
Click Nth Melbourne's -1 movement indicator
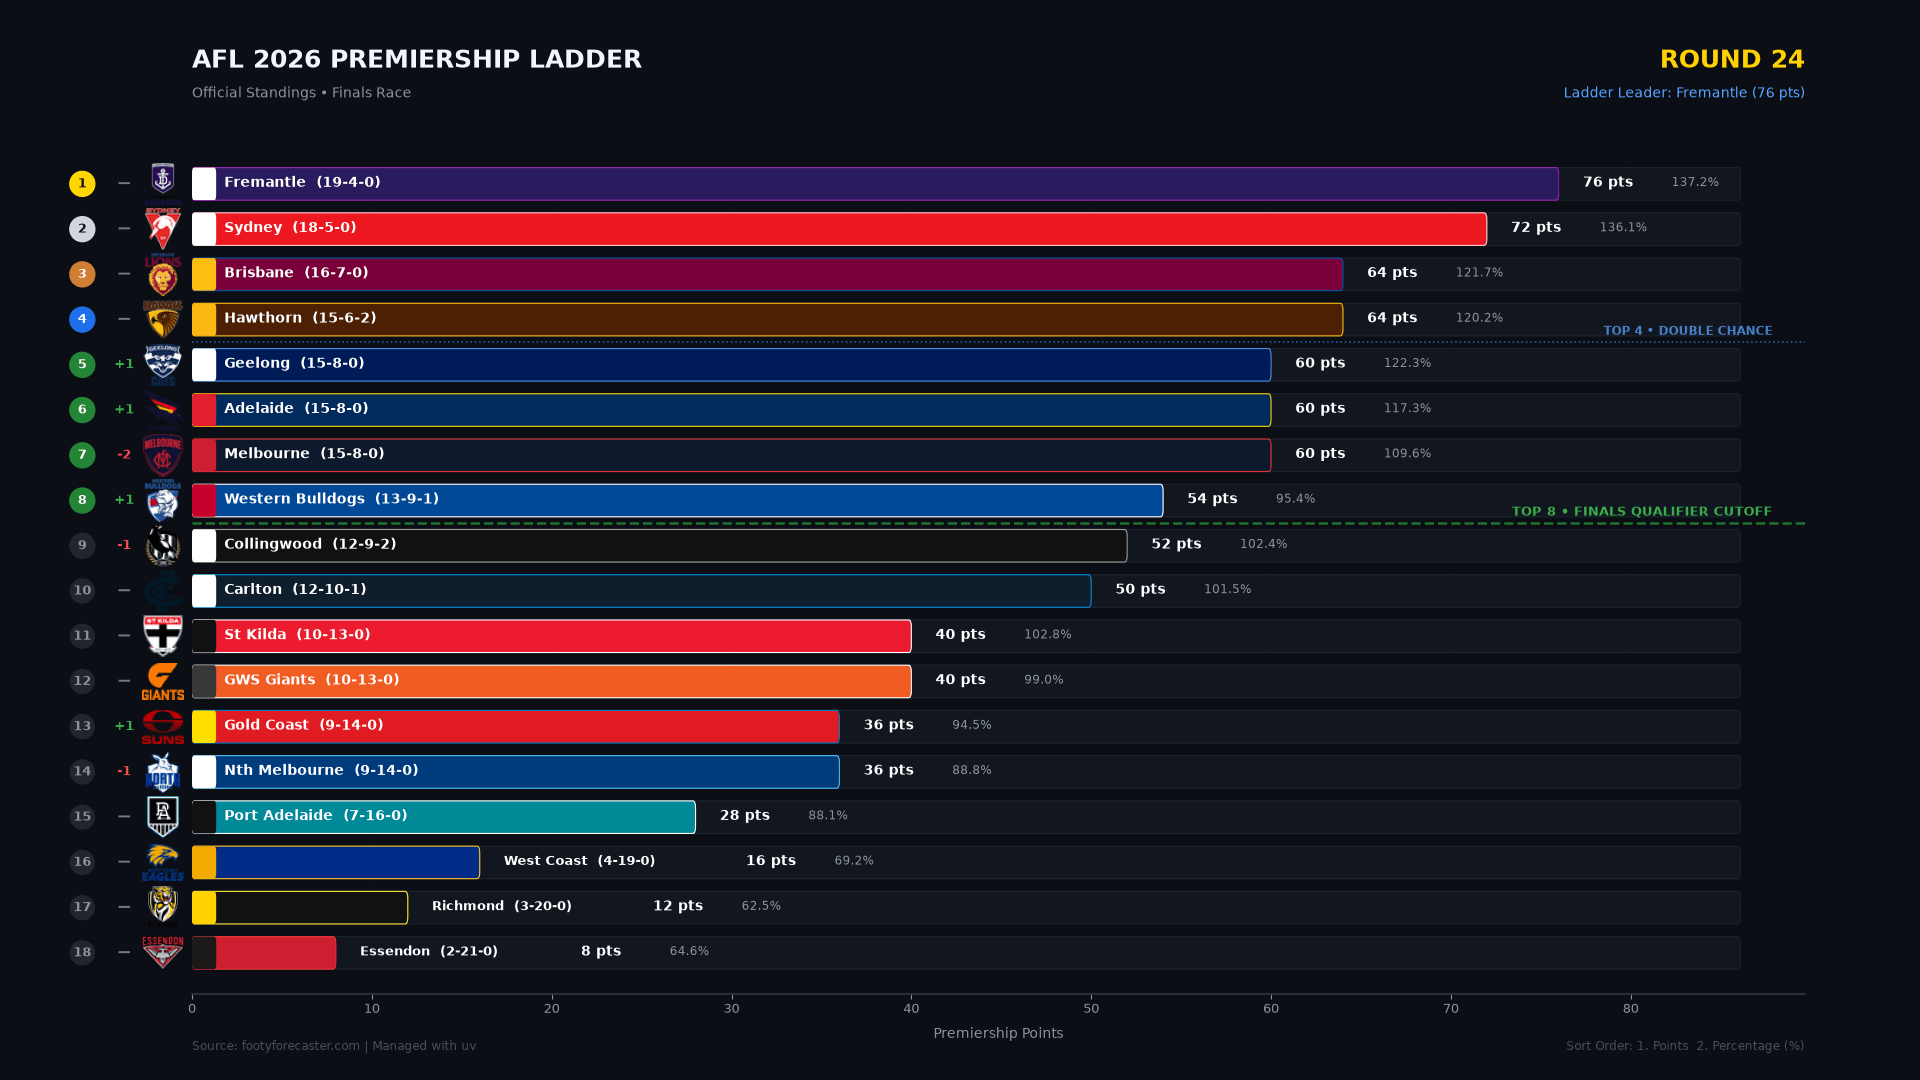point(124,771)
